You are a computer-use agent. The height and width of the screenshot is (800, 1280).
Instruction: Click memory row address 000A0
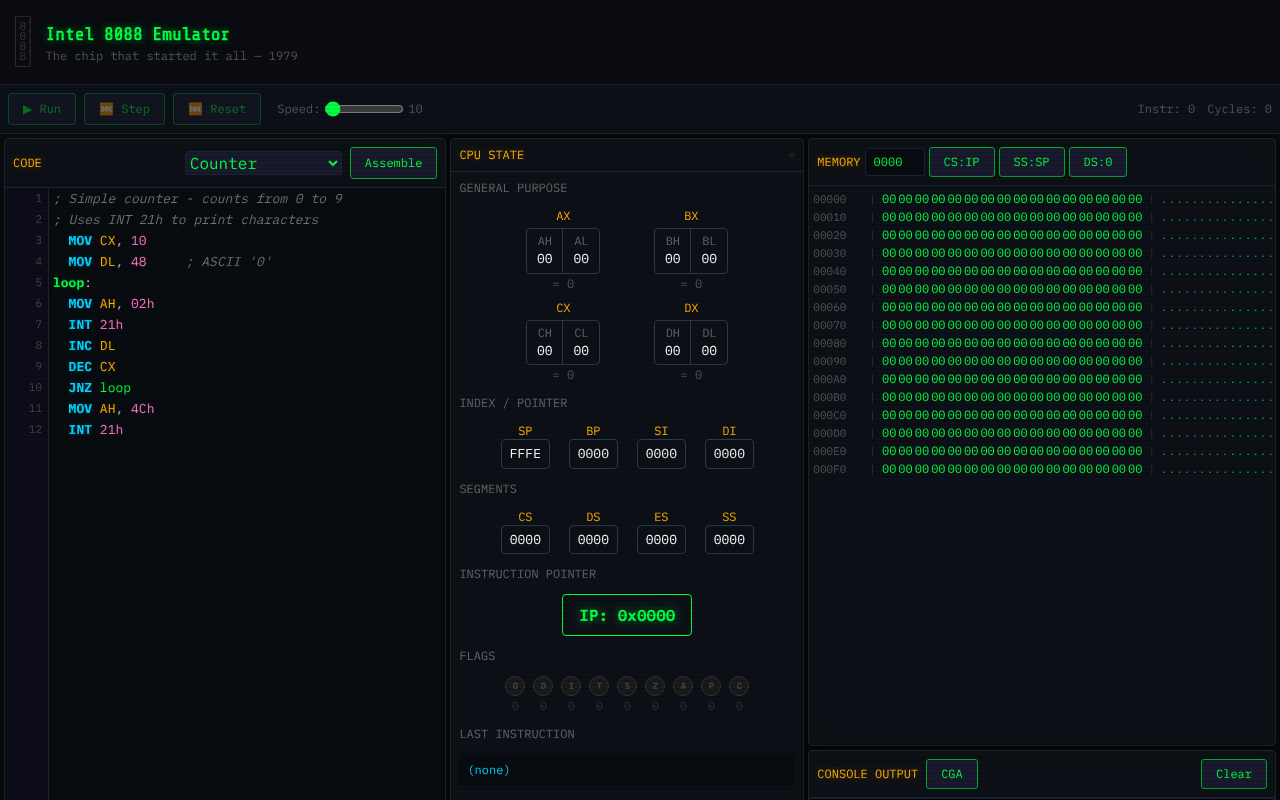830,379
